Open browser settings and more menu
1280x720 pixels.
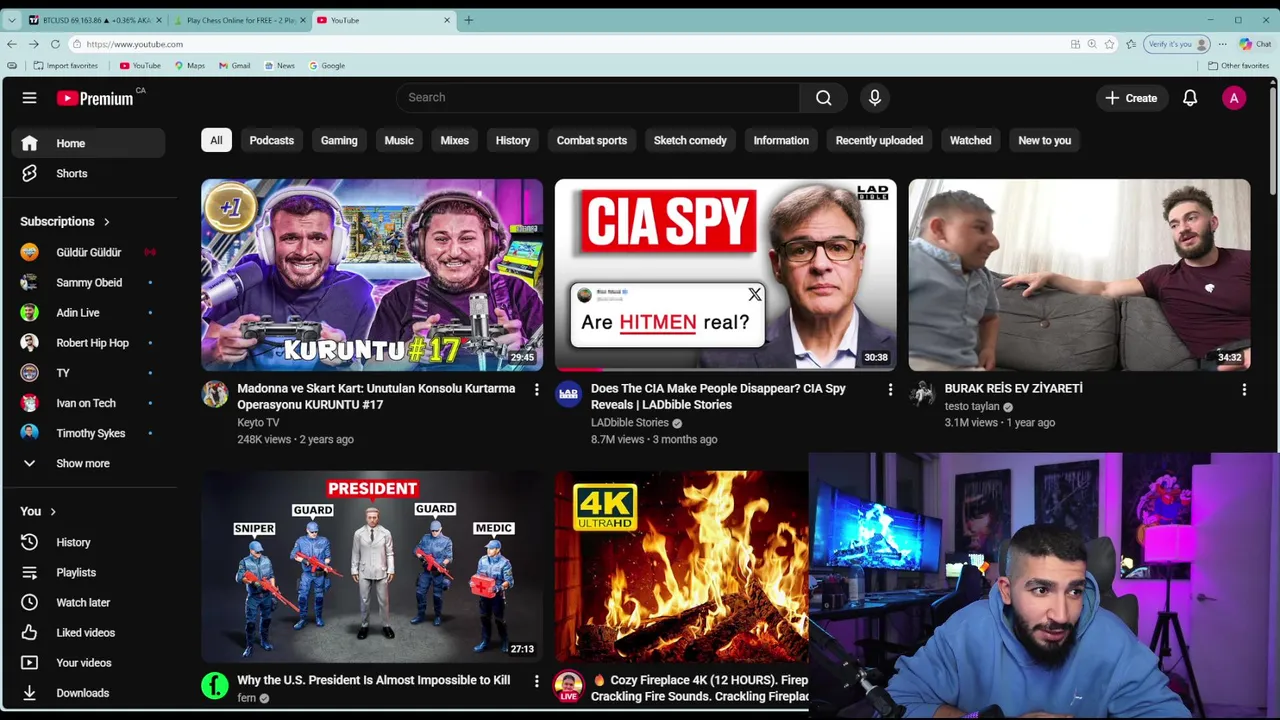[x=1222, y=44]
